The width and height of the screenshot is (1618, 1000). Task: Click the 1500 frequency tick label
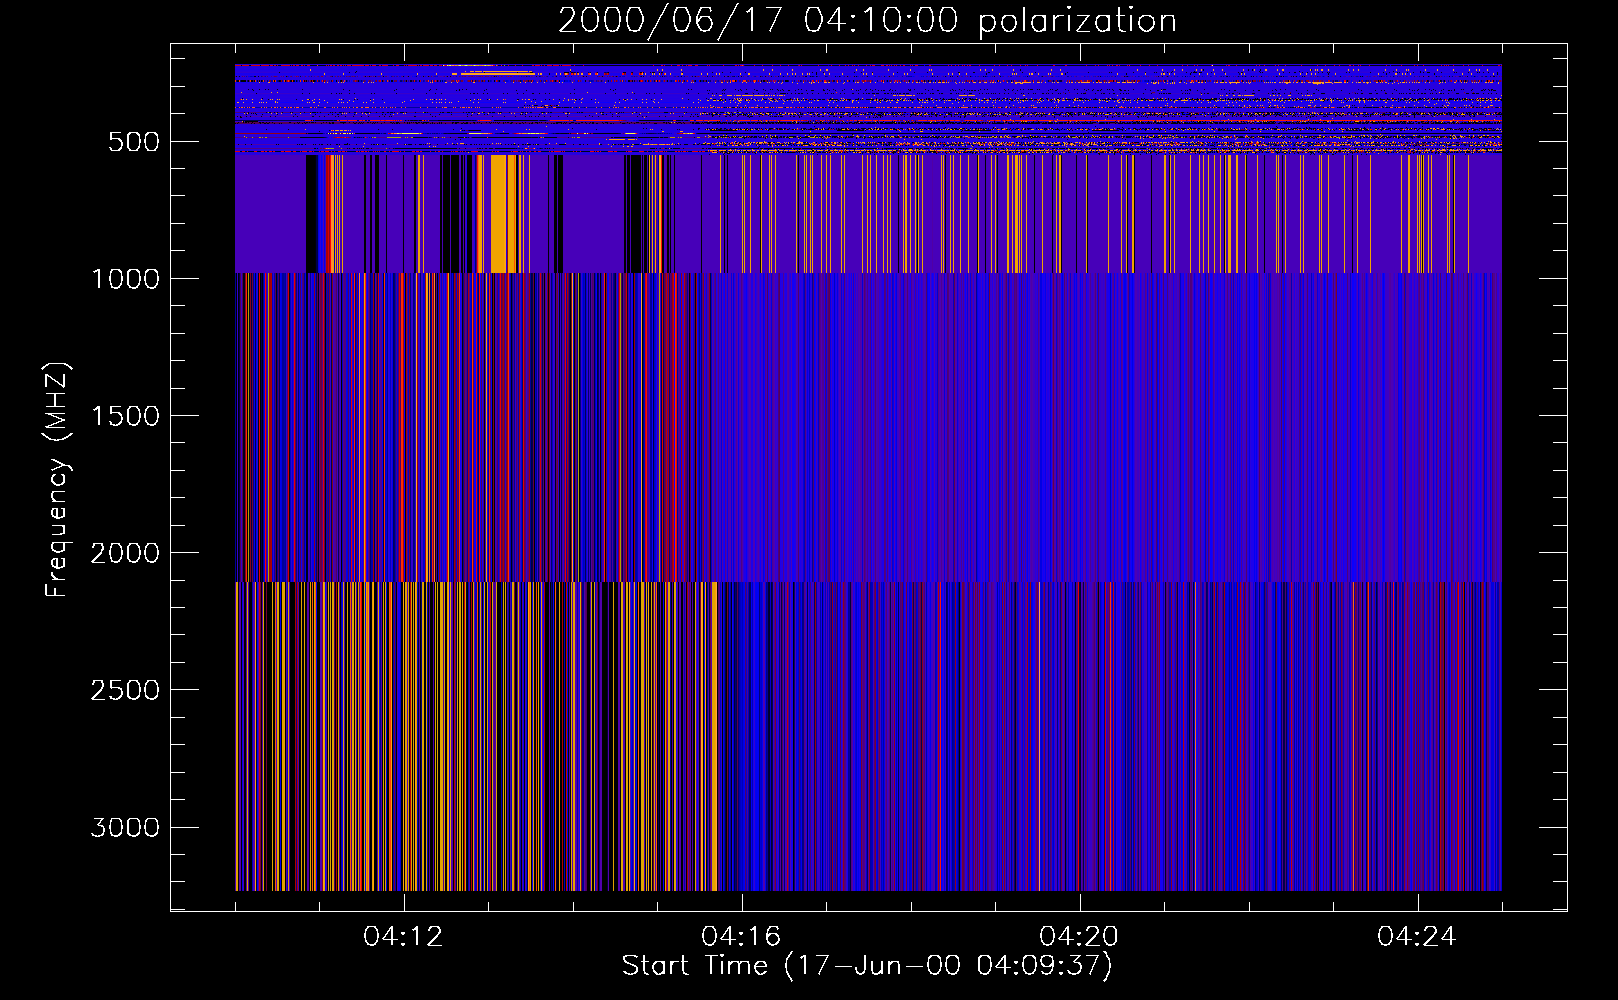125,416
